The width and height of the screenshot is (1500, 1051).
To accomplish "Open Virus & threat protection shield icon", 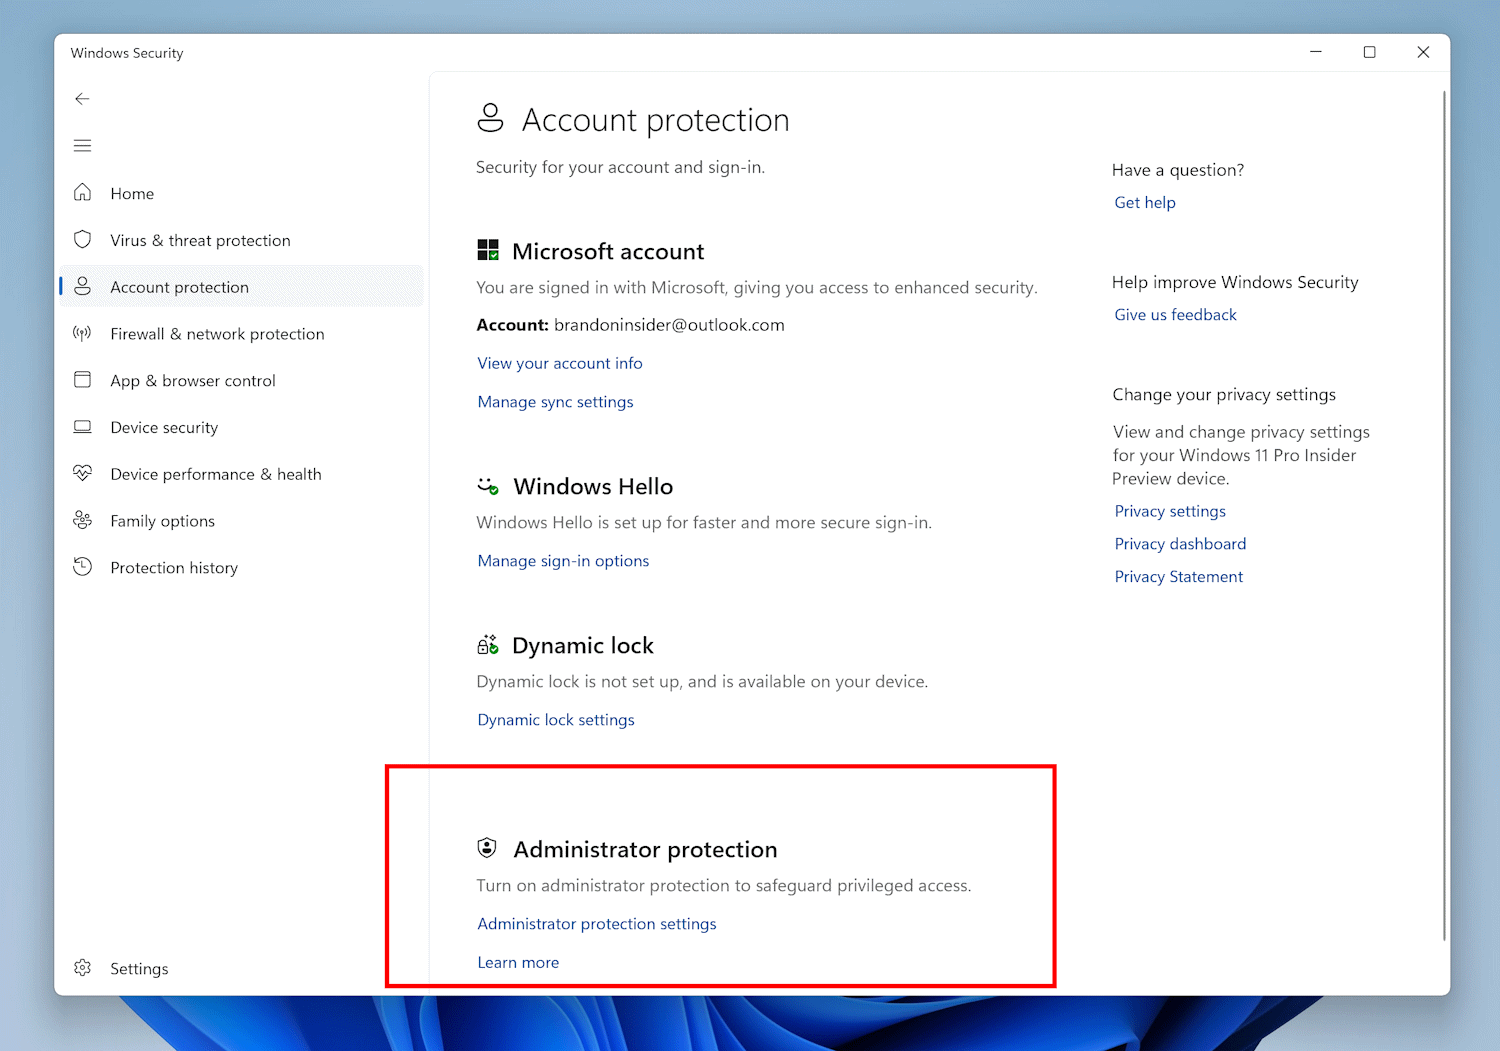I will click(84, 240).
